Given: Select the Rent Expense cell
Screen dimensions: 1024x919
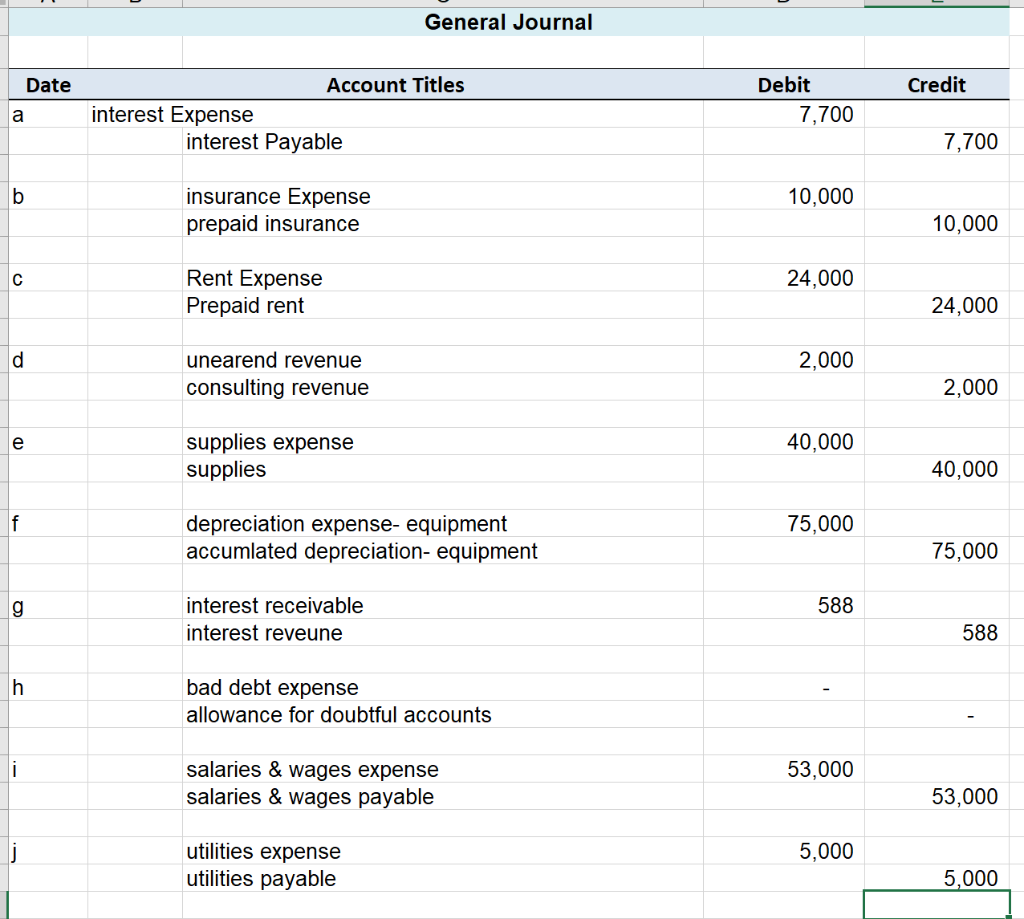Looking at the screenshot, I should (443, 278).
